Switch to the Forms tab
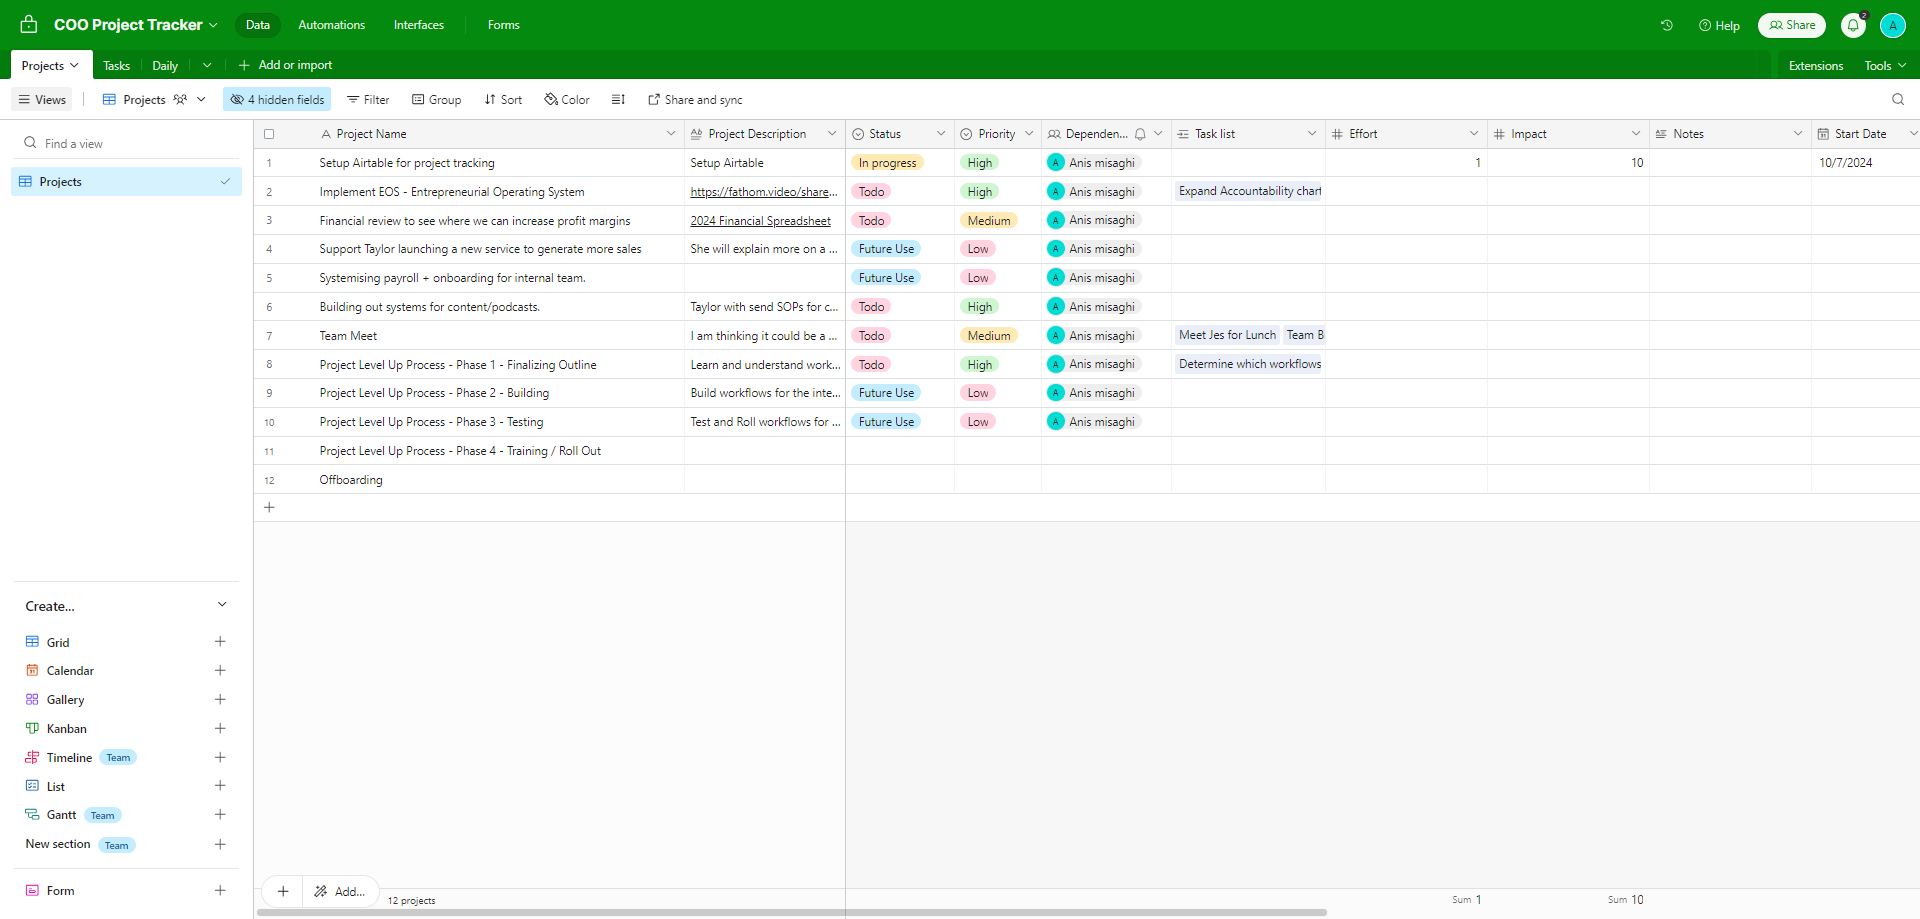The width and height of the screenshot is (1920, 919). [x=503, y=25]
